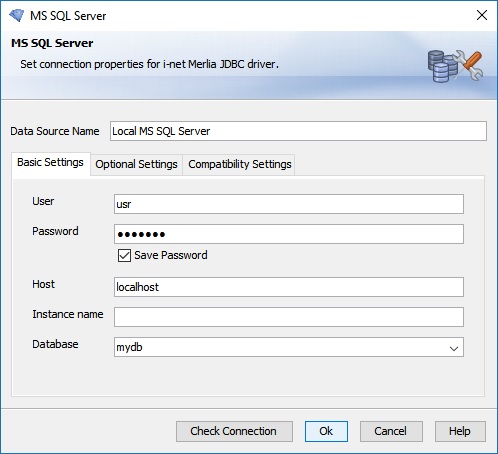Open the Optional Settings tab
Viewport: 498px width, 454px height.
(x=136, y=164)
